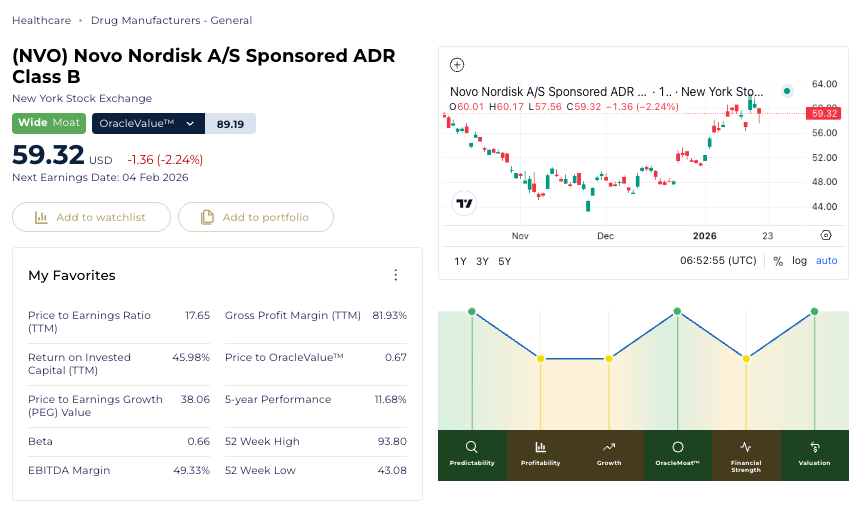The width and height of the screenshot is (861, 515).
Task: Click the Predictability magnifier icon
Action: (472, 447)
